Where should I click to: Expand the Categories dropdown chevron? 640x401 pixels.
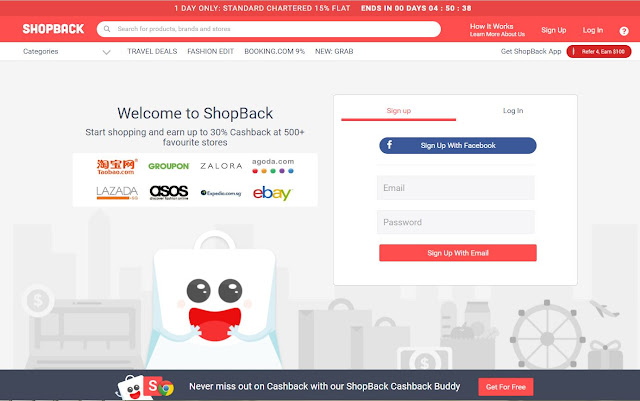click(x=107, y=52)
